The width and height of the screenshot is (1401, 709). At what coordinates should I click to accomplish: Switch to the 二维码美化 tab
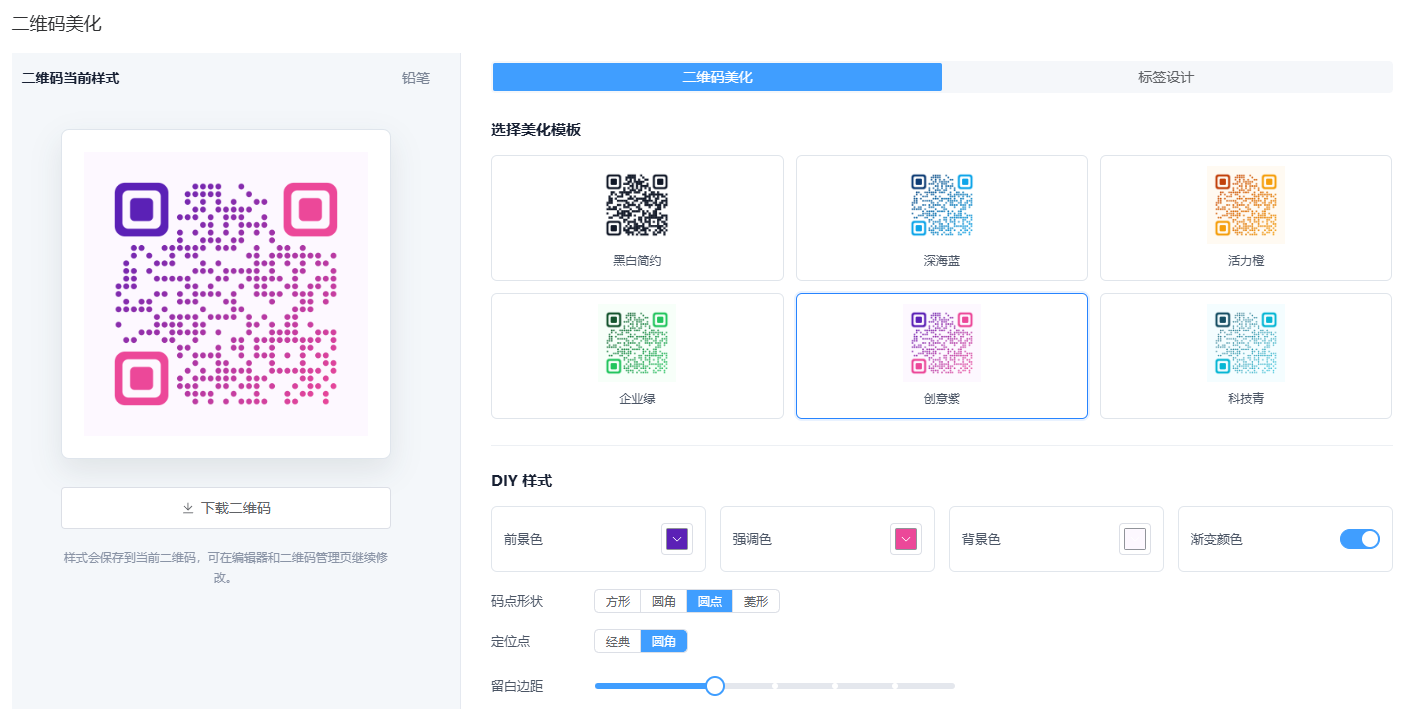tap(717, 77)
